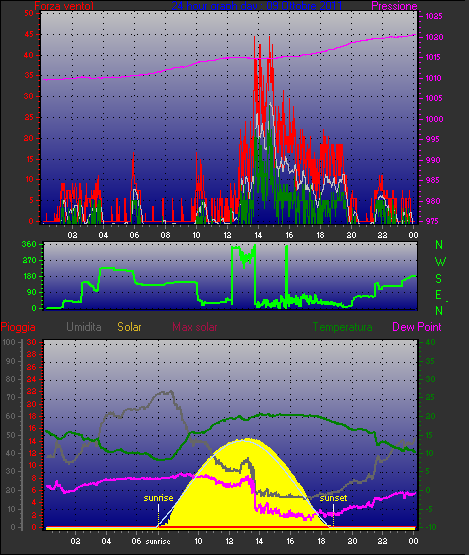The width and height of the screenshot is (469, 555).
Task: Click the Solar legend label
Action: pos(129,327)
